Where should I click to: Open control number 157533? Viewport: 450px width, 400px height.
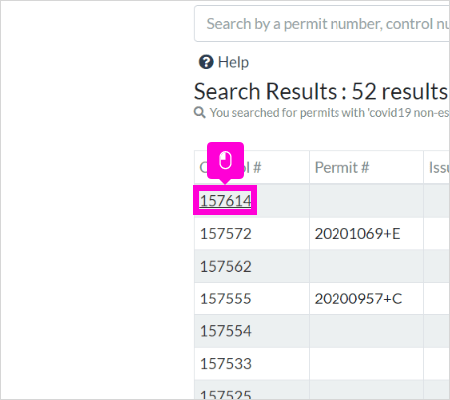click(226, 364)
